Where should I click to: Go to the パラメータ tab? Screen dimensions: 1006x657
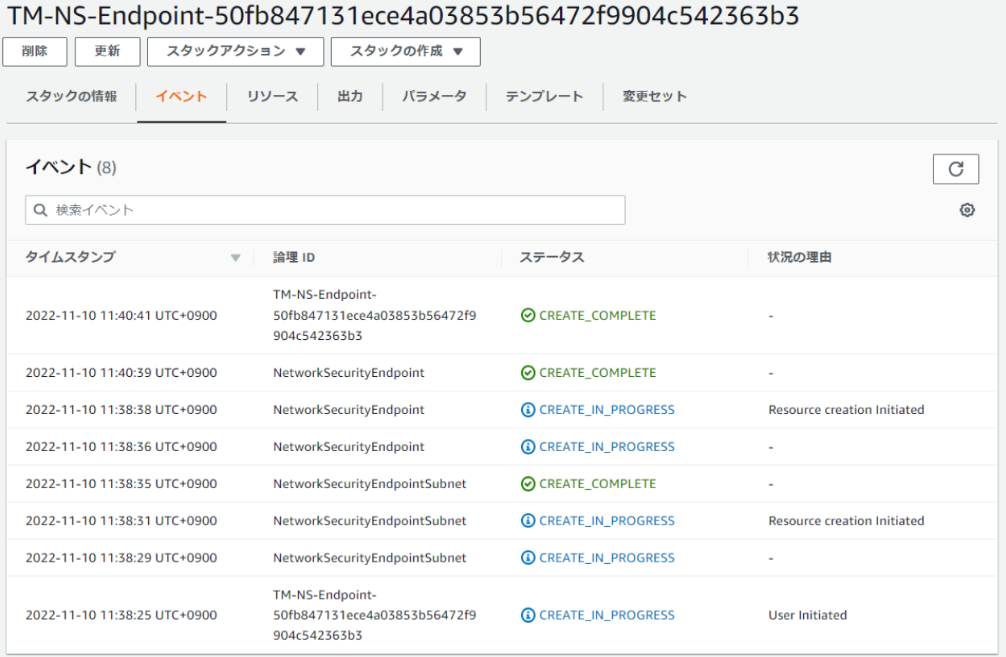pos(434,97)
